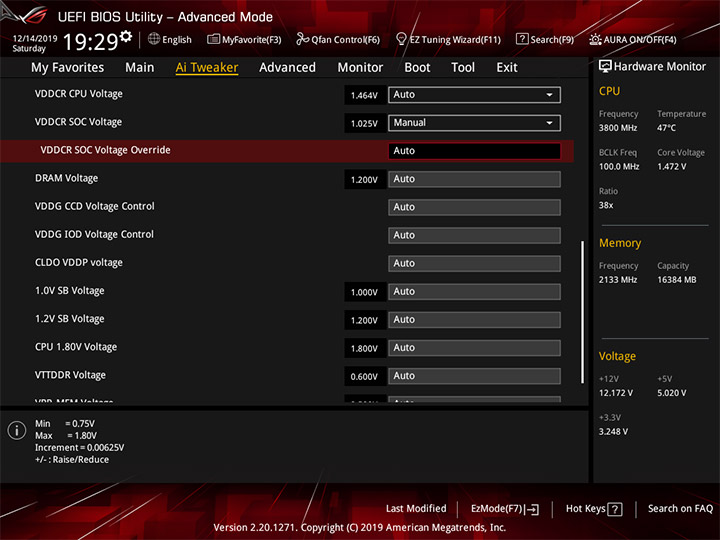Open the Tool tab
The image size is (720, 540).
[x=463, y=68]
